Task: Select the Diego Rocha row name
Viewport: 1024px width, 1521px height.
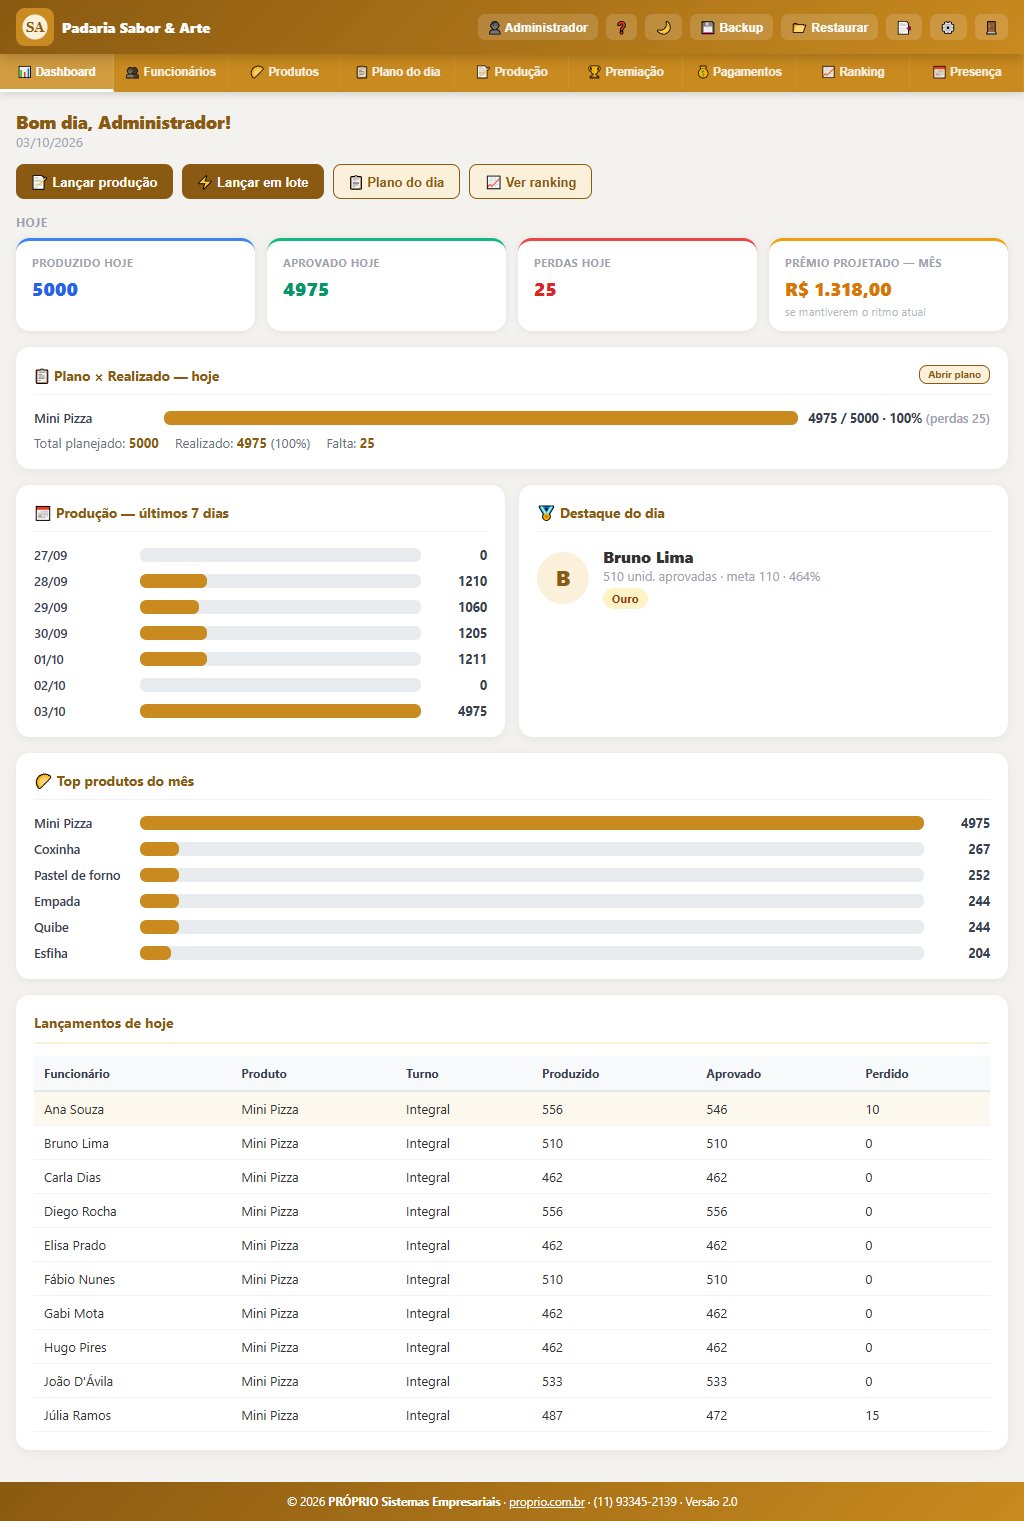Action: pos(80,1211)
